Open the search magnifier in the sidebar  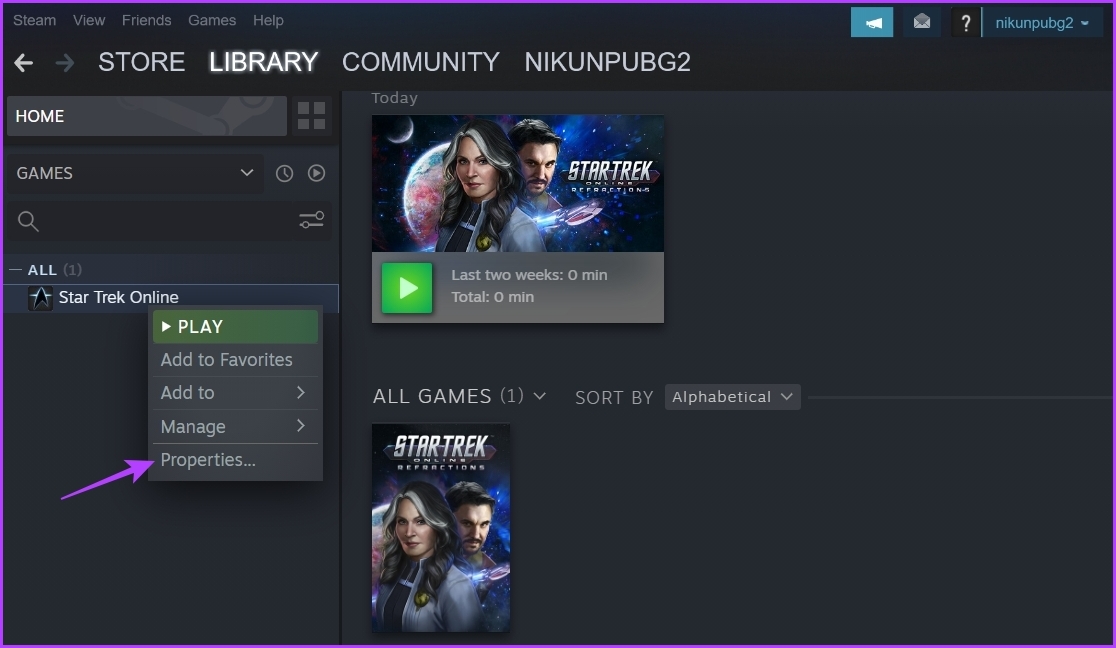click(28, 220)
